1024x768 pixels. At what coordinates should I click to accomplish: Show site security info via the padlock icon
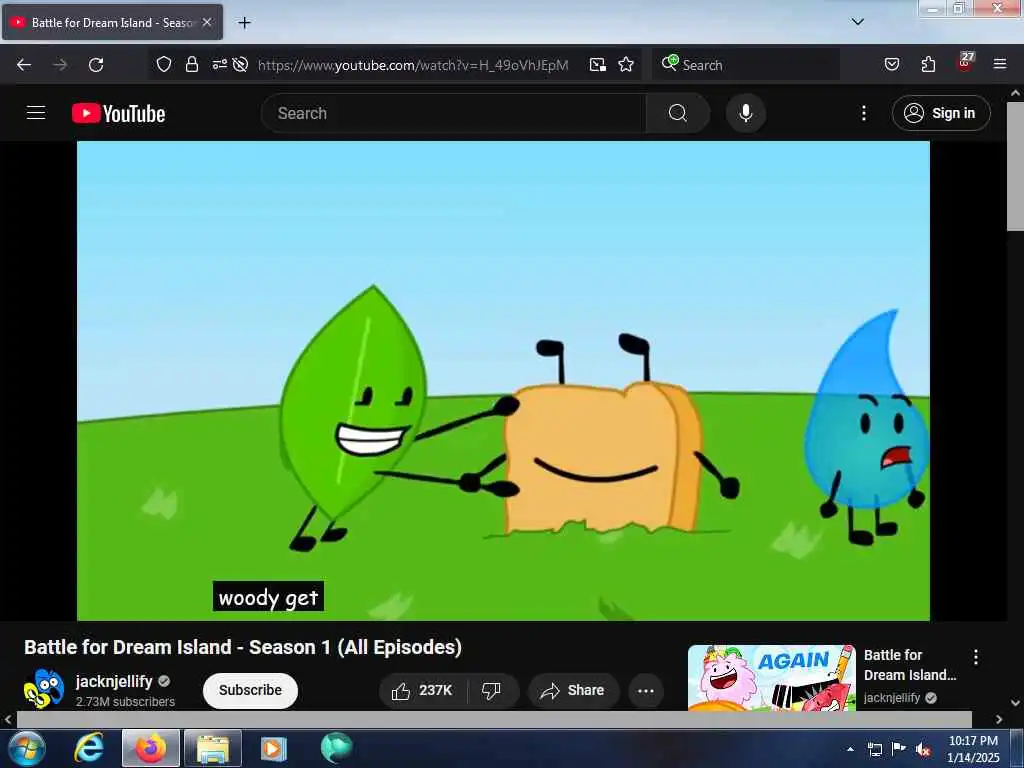pos(191,64)
